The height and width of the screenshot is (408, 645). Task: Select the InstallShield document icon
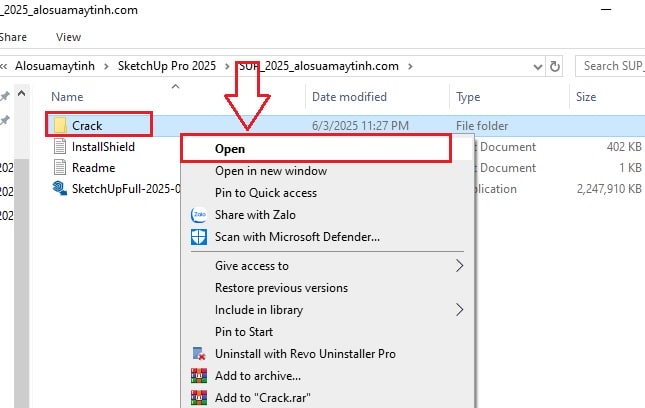click(x=60, y=146)
